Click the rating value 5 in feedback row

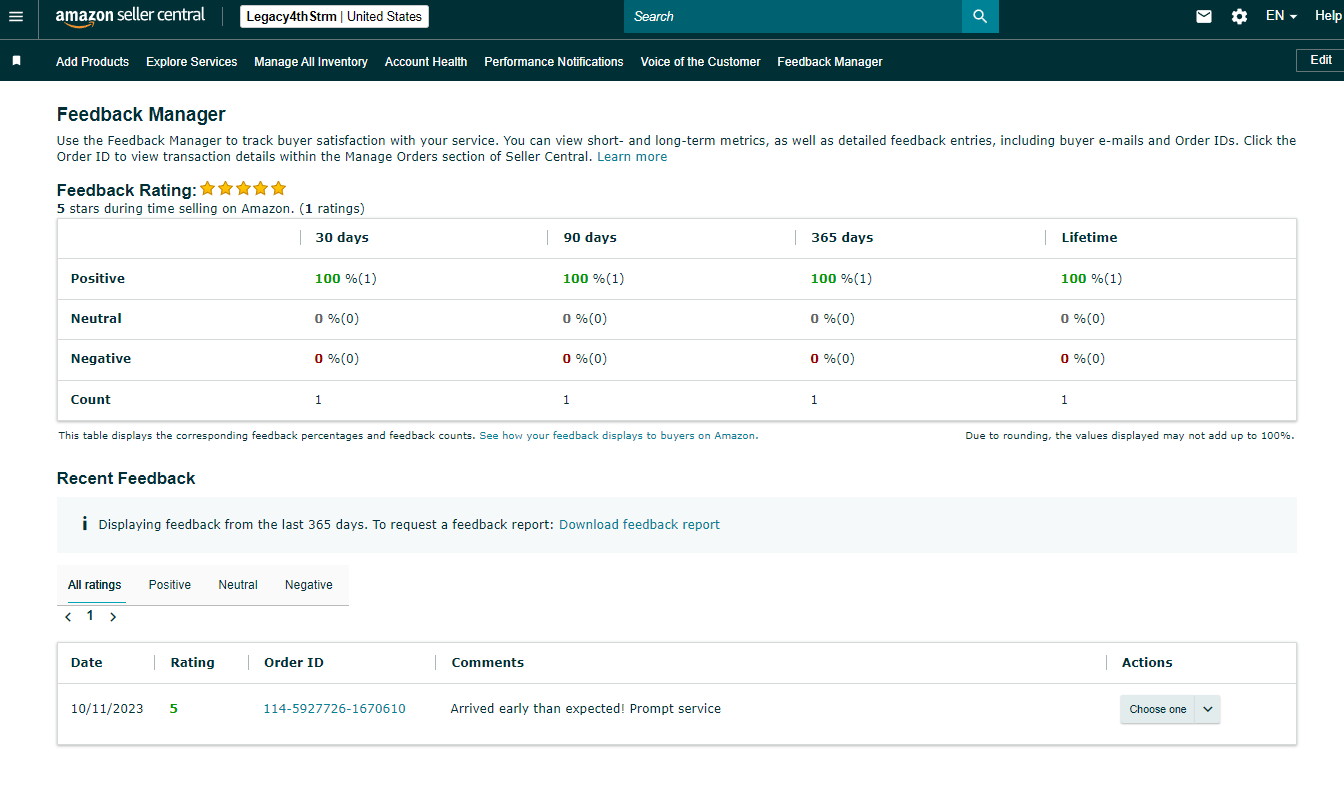[174, 709]
